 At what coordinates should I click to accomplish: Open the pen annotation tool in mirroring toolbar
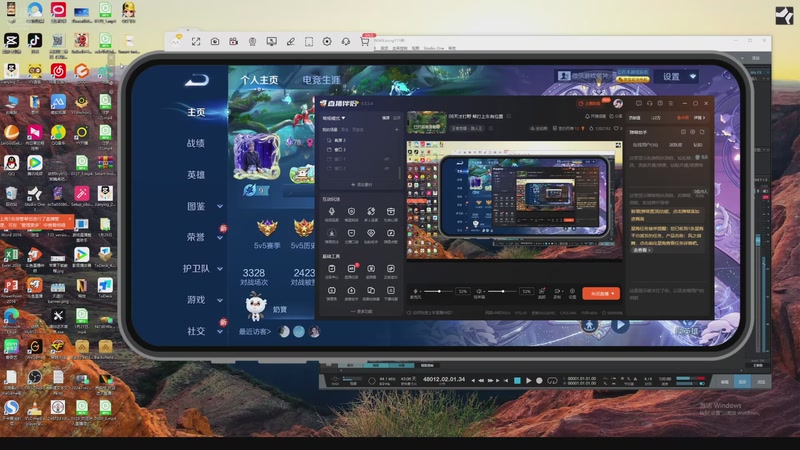coord(290,42)
